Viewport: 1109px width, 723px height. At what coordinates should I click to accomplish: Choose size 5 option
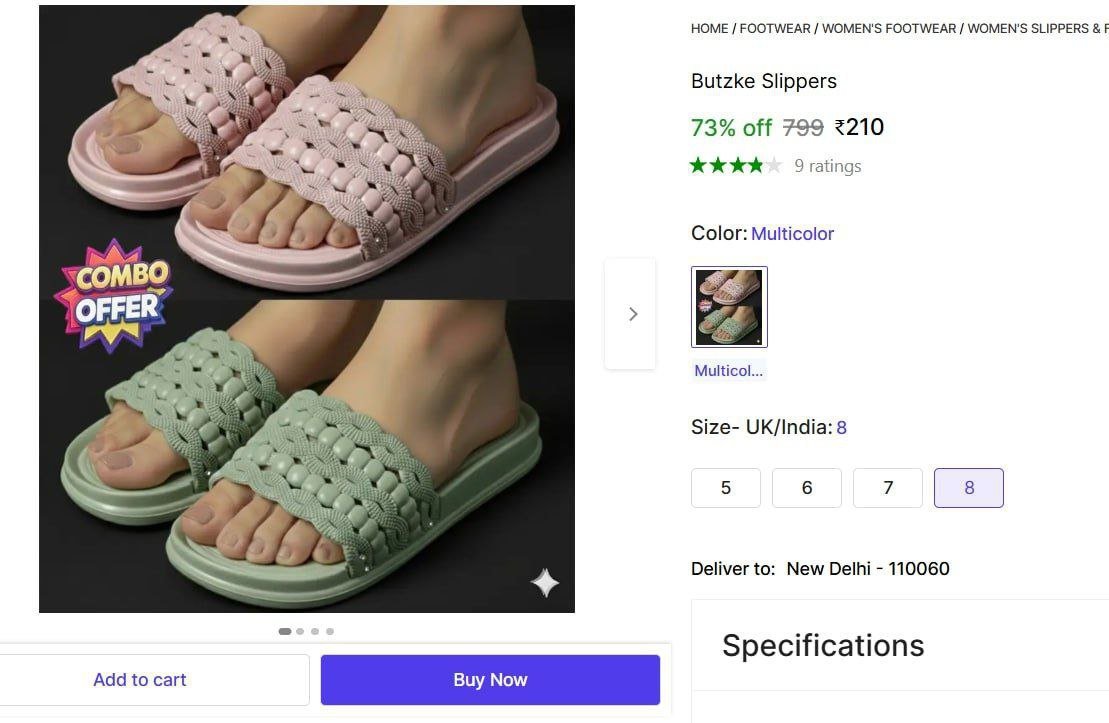pos(726,488)
